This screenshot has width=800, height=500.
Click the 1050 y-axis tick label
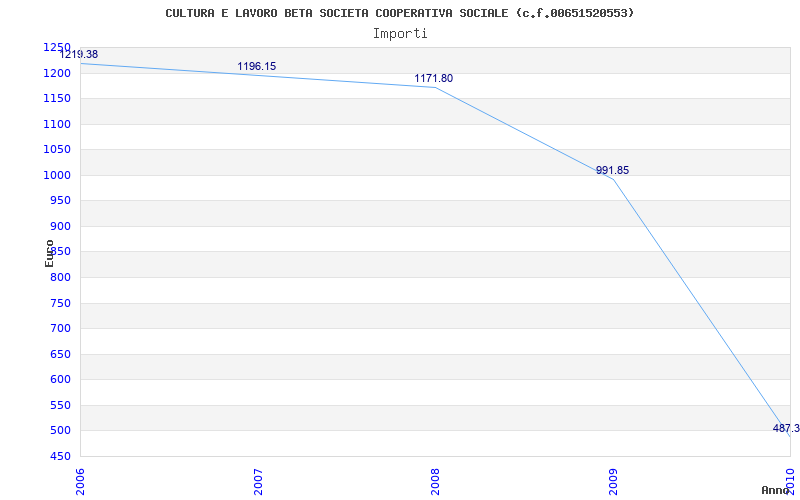point(57,149)
